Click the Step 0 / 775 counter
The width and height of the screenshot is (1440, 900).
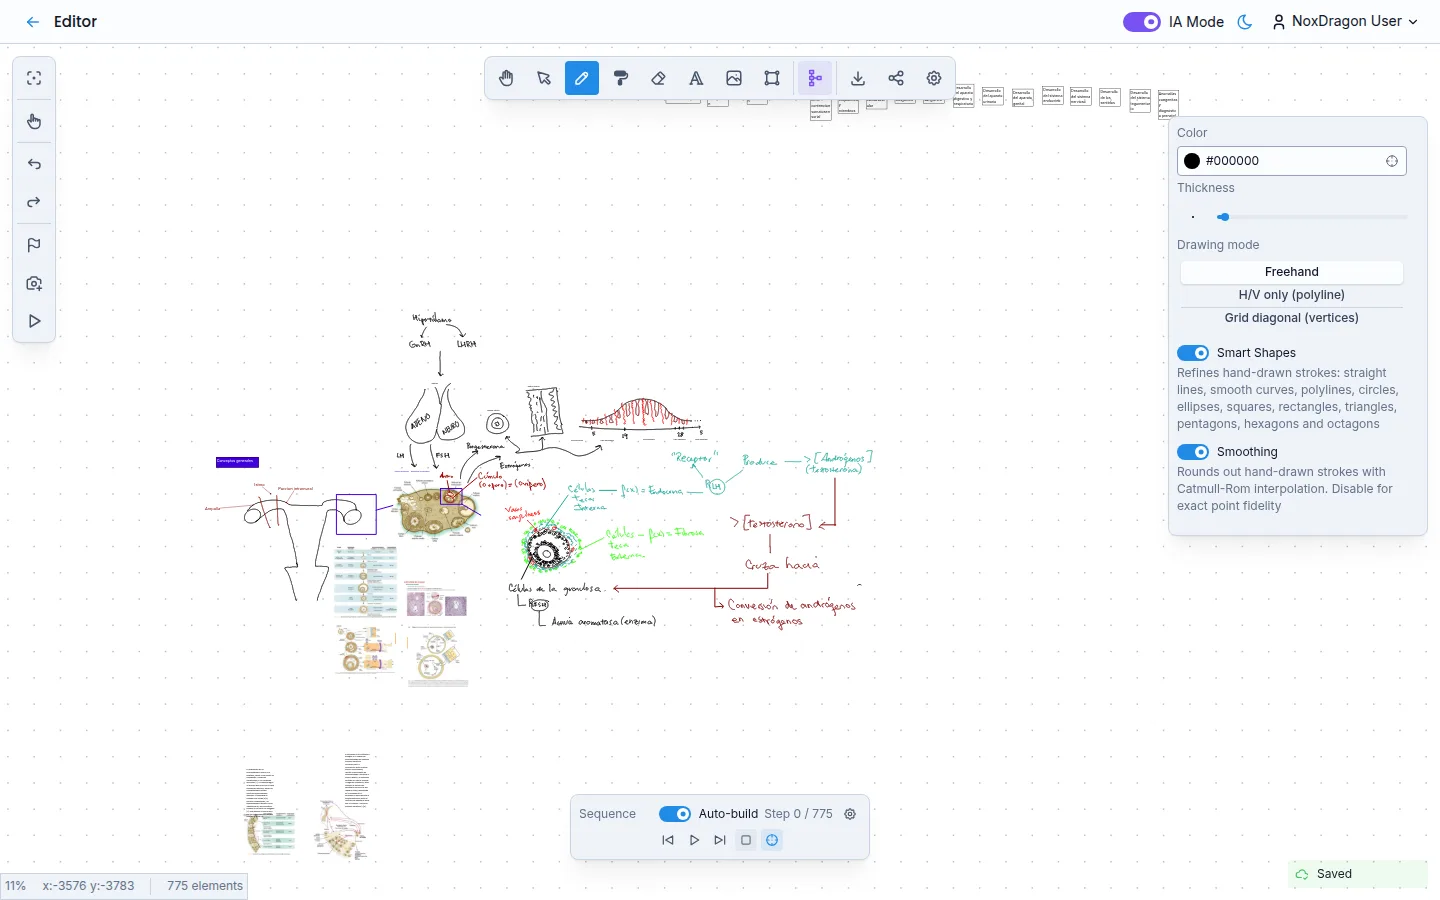point(798,814)
